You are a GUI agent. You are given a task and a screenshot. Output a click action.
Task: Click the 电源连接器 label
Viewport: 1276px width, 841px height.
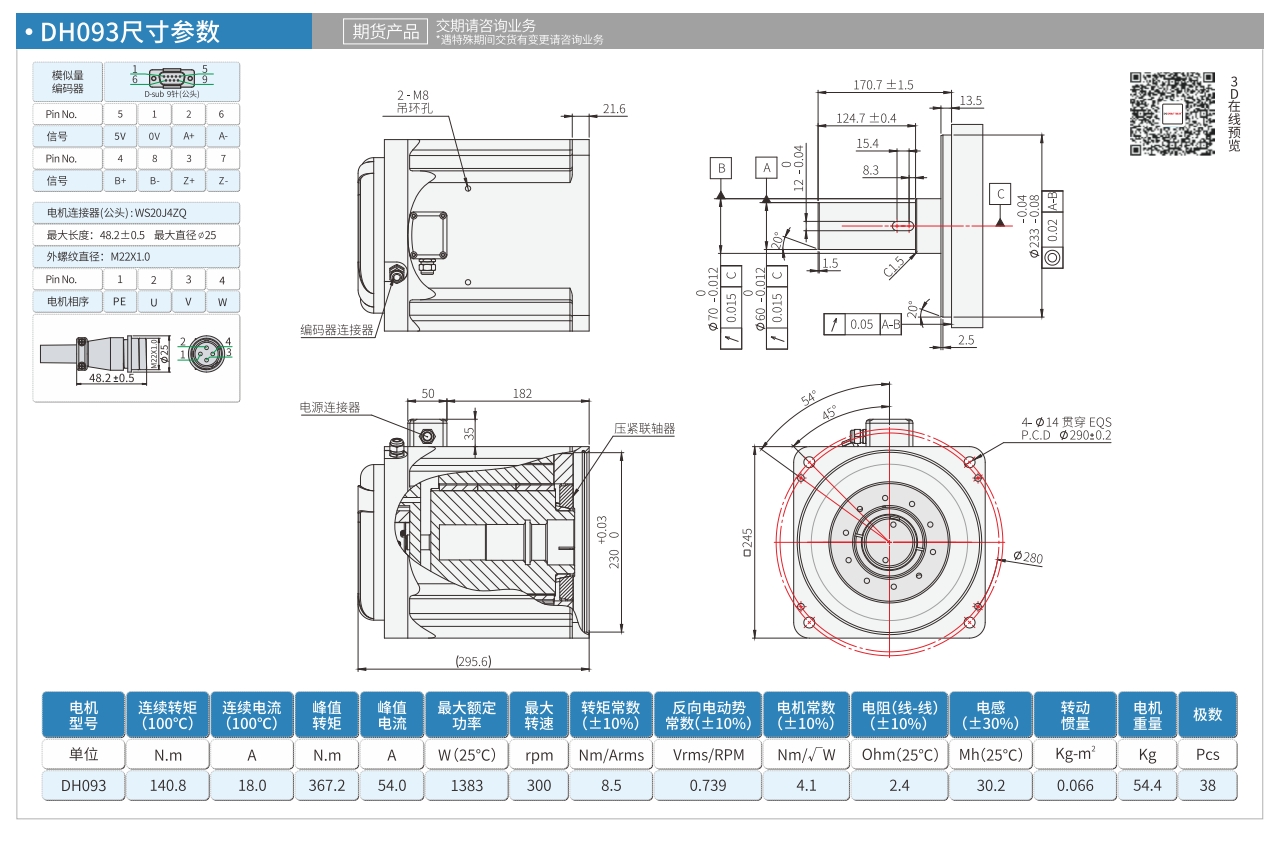330,408
